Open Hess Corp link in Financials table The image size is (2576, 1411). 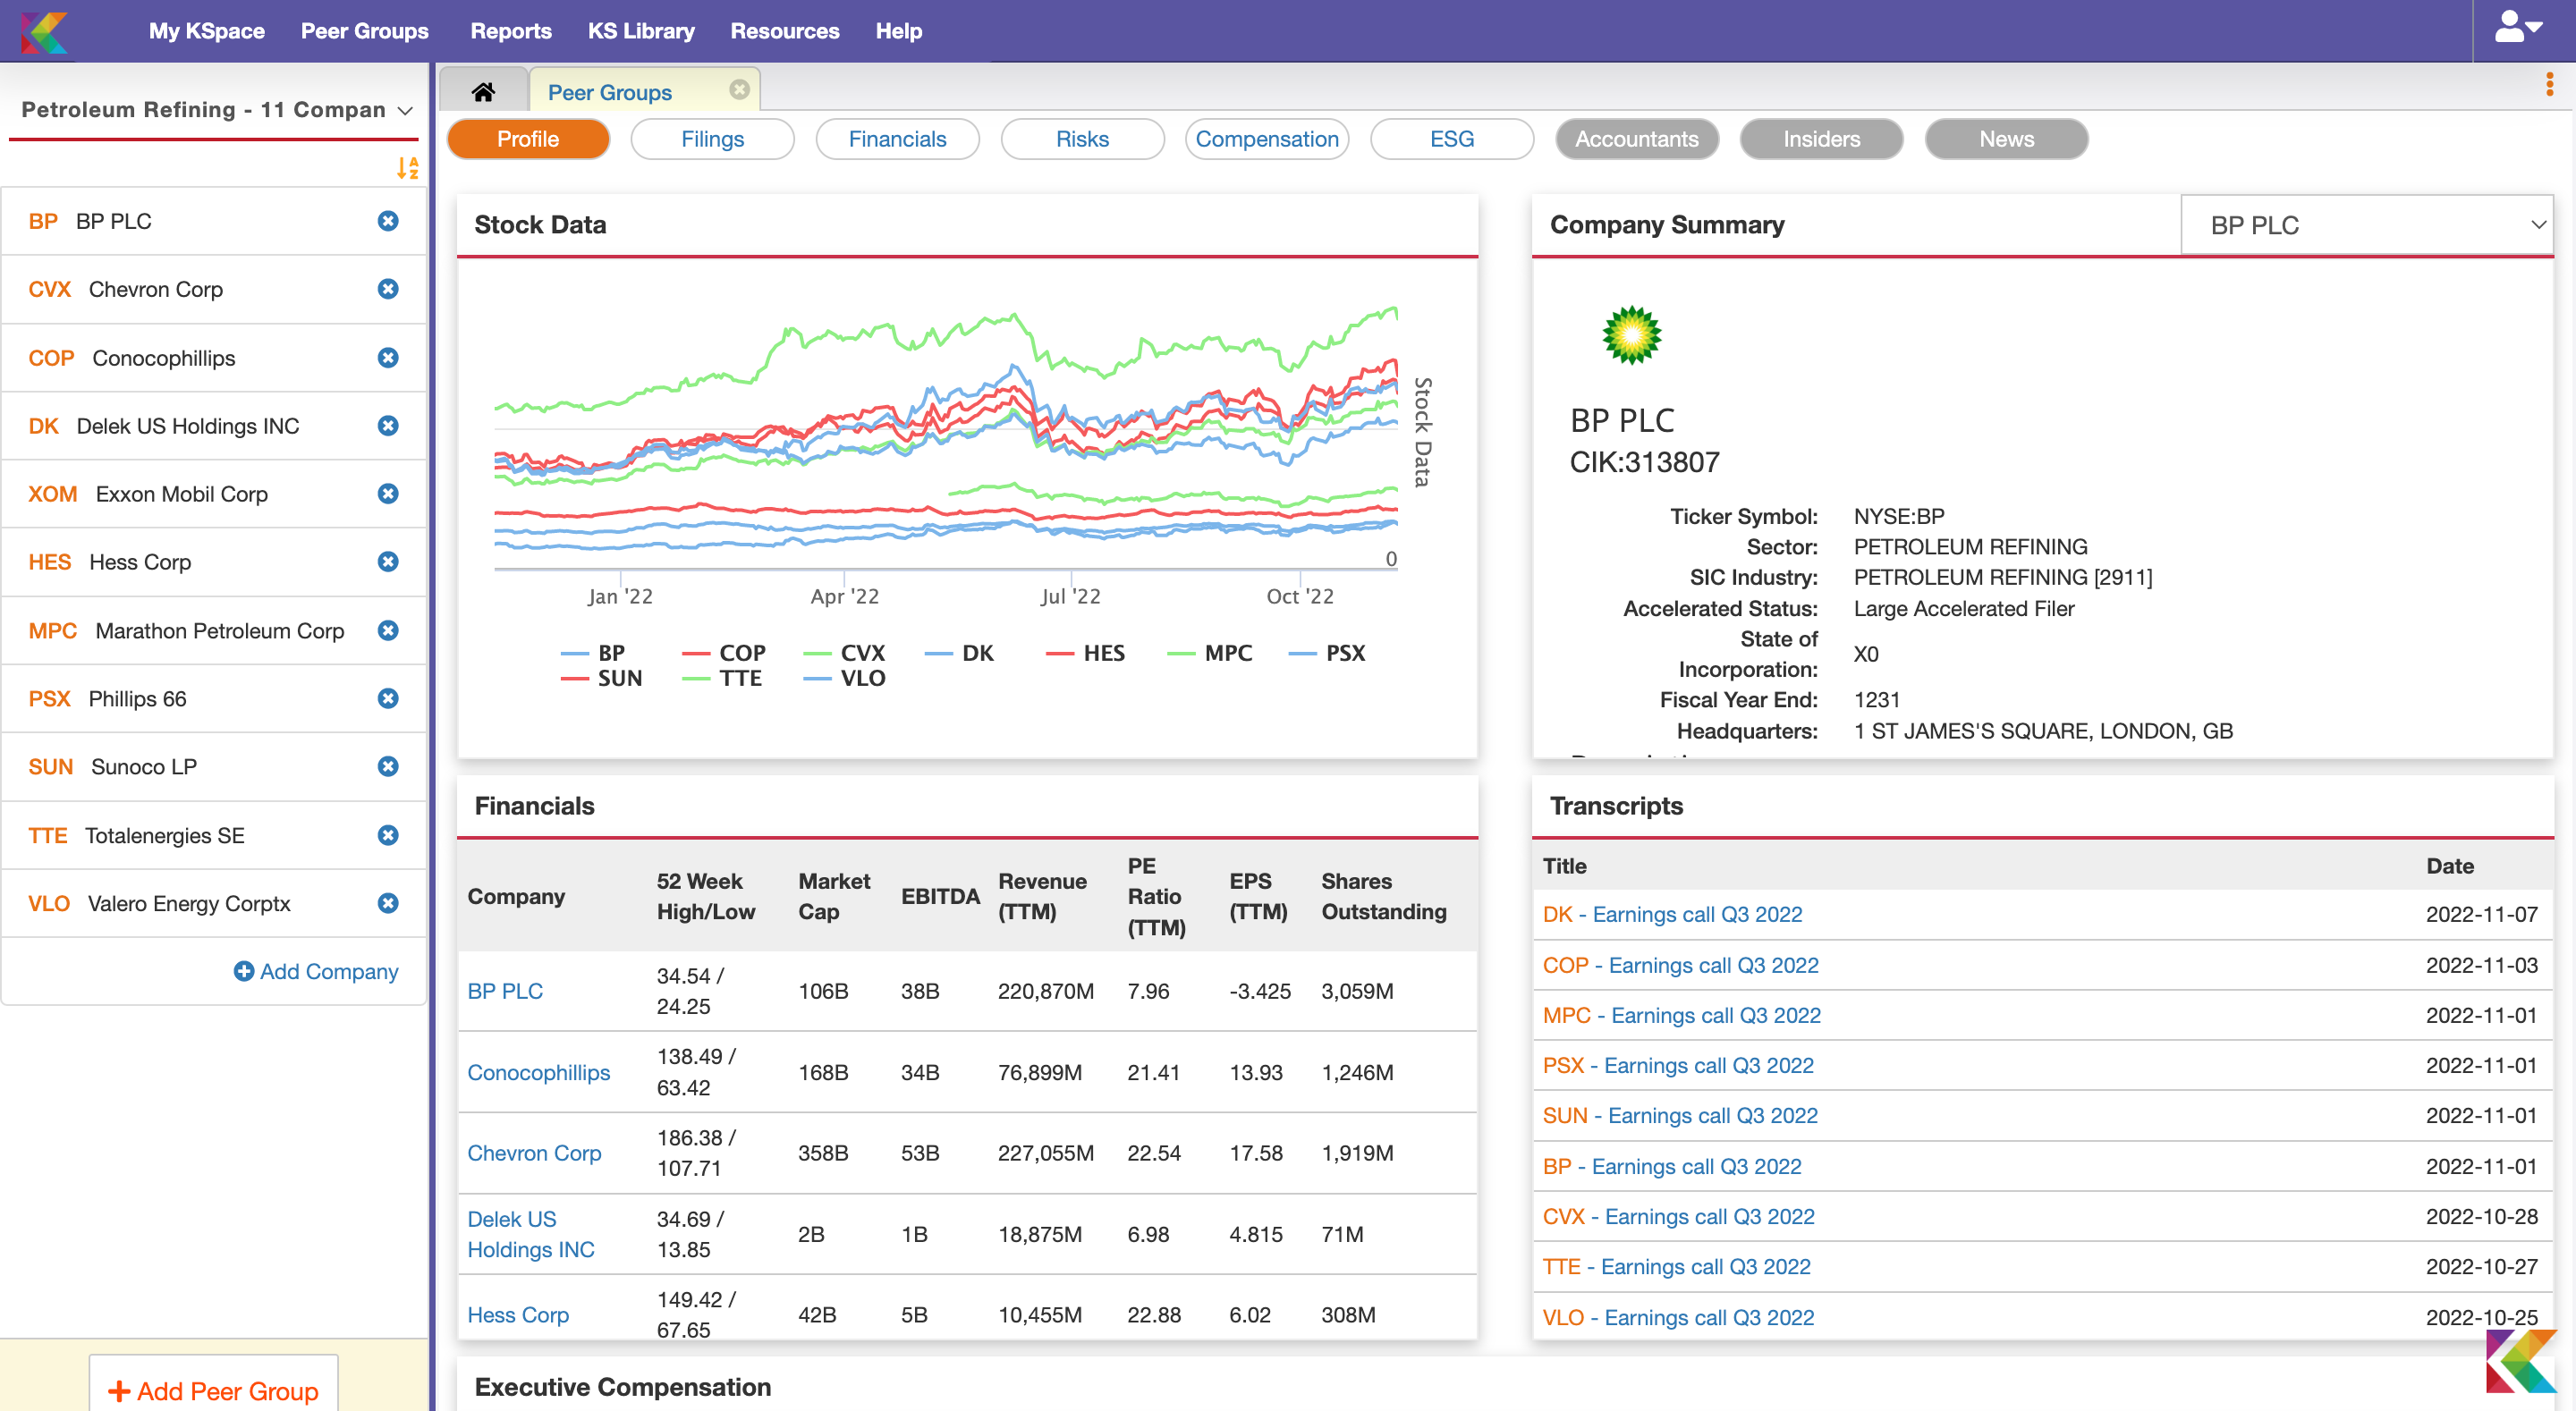[518, 1315]
